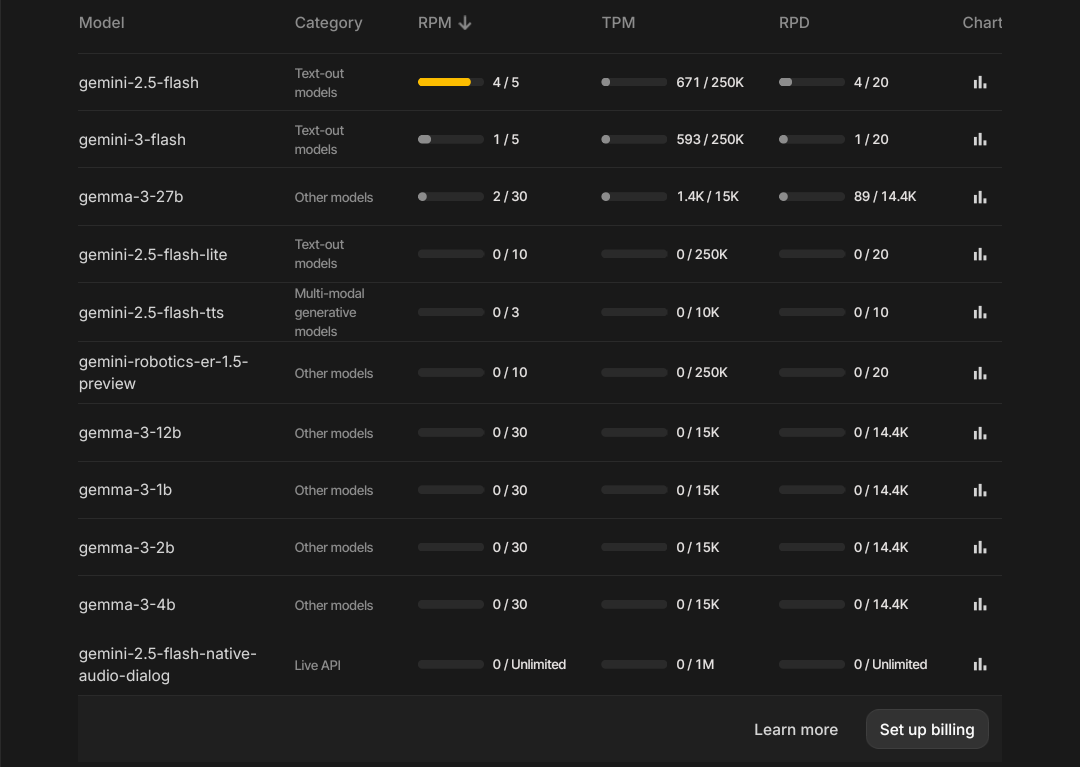Open chart for gemma-3-1b
1080x767 pixels.
(979, 490)
